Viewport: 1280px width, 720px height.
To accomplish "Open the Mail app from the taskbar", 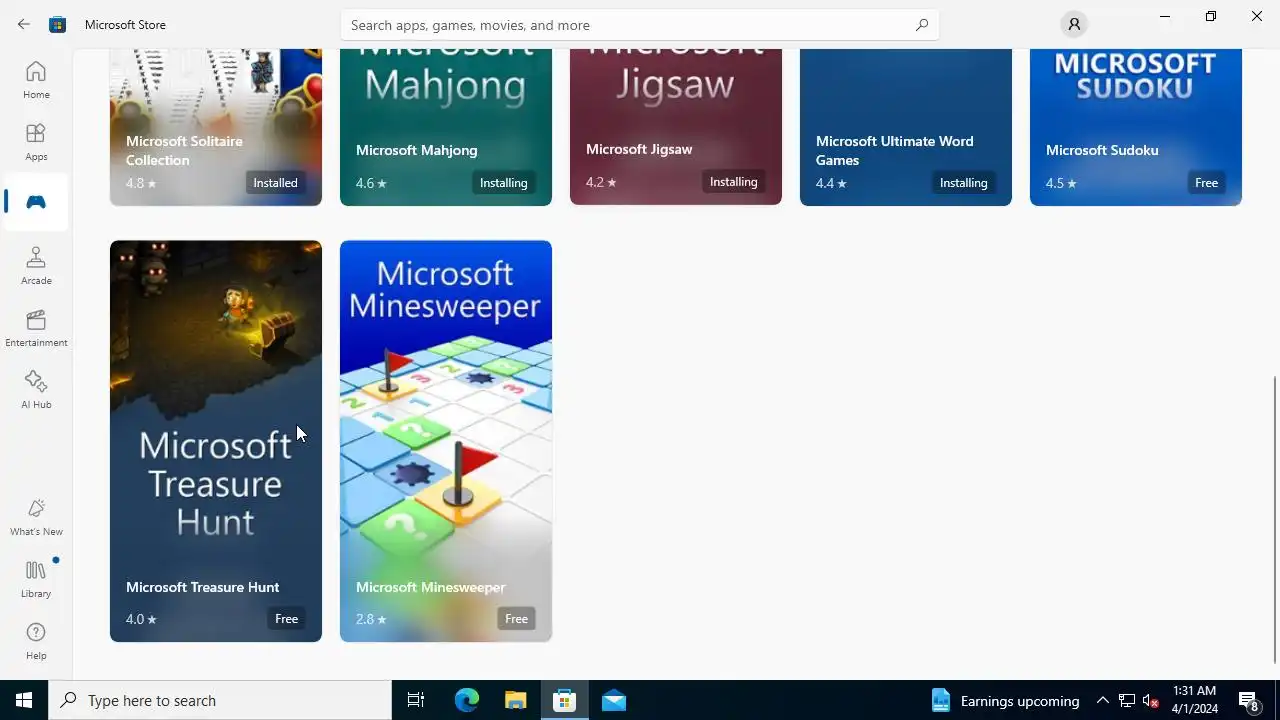I will [614, 700].
